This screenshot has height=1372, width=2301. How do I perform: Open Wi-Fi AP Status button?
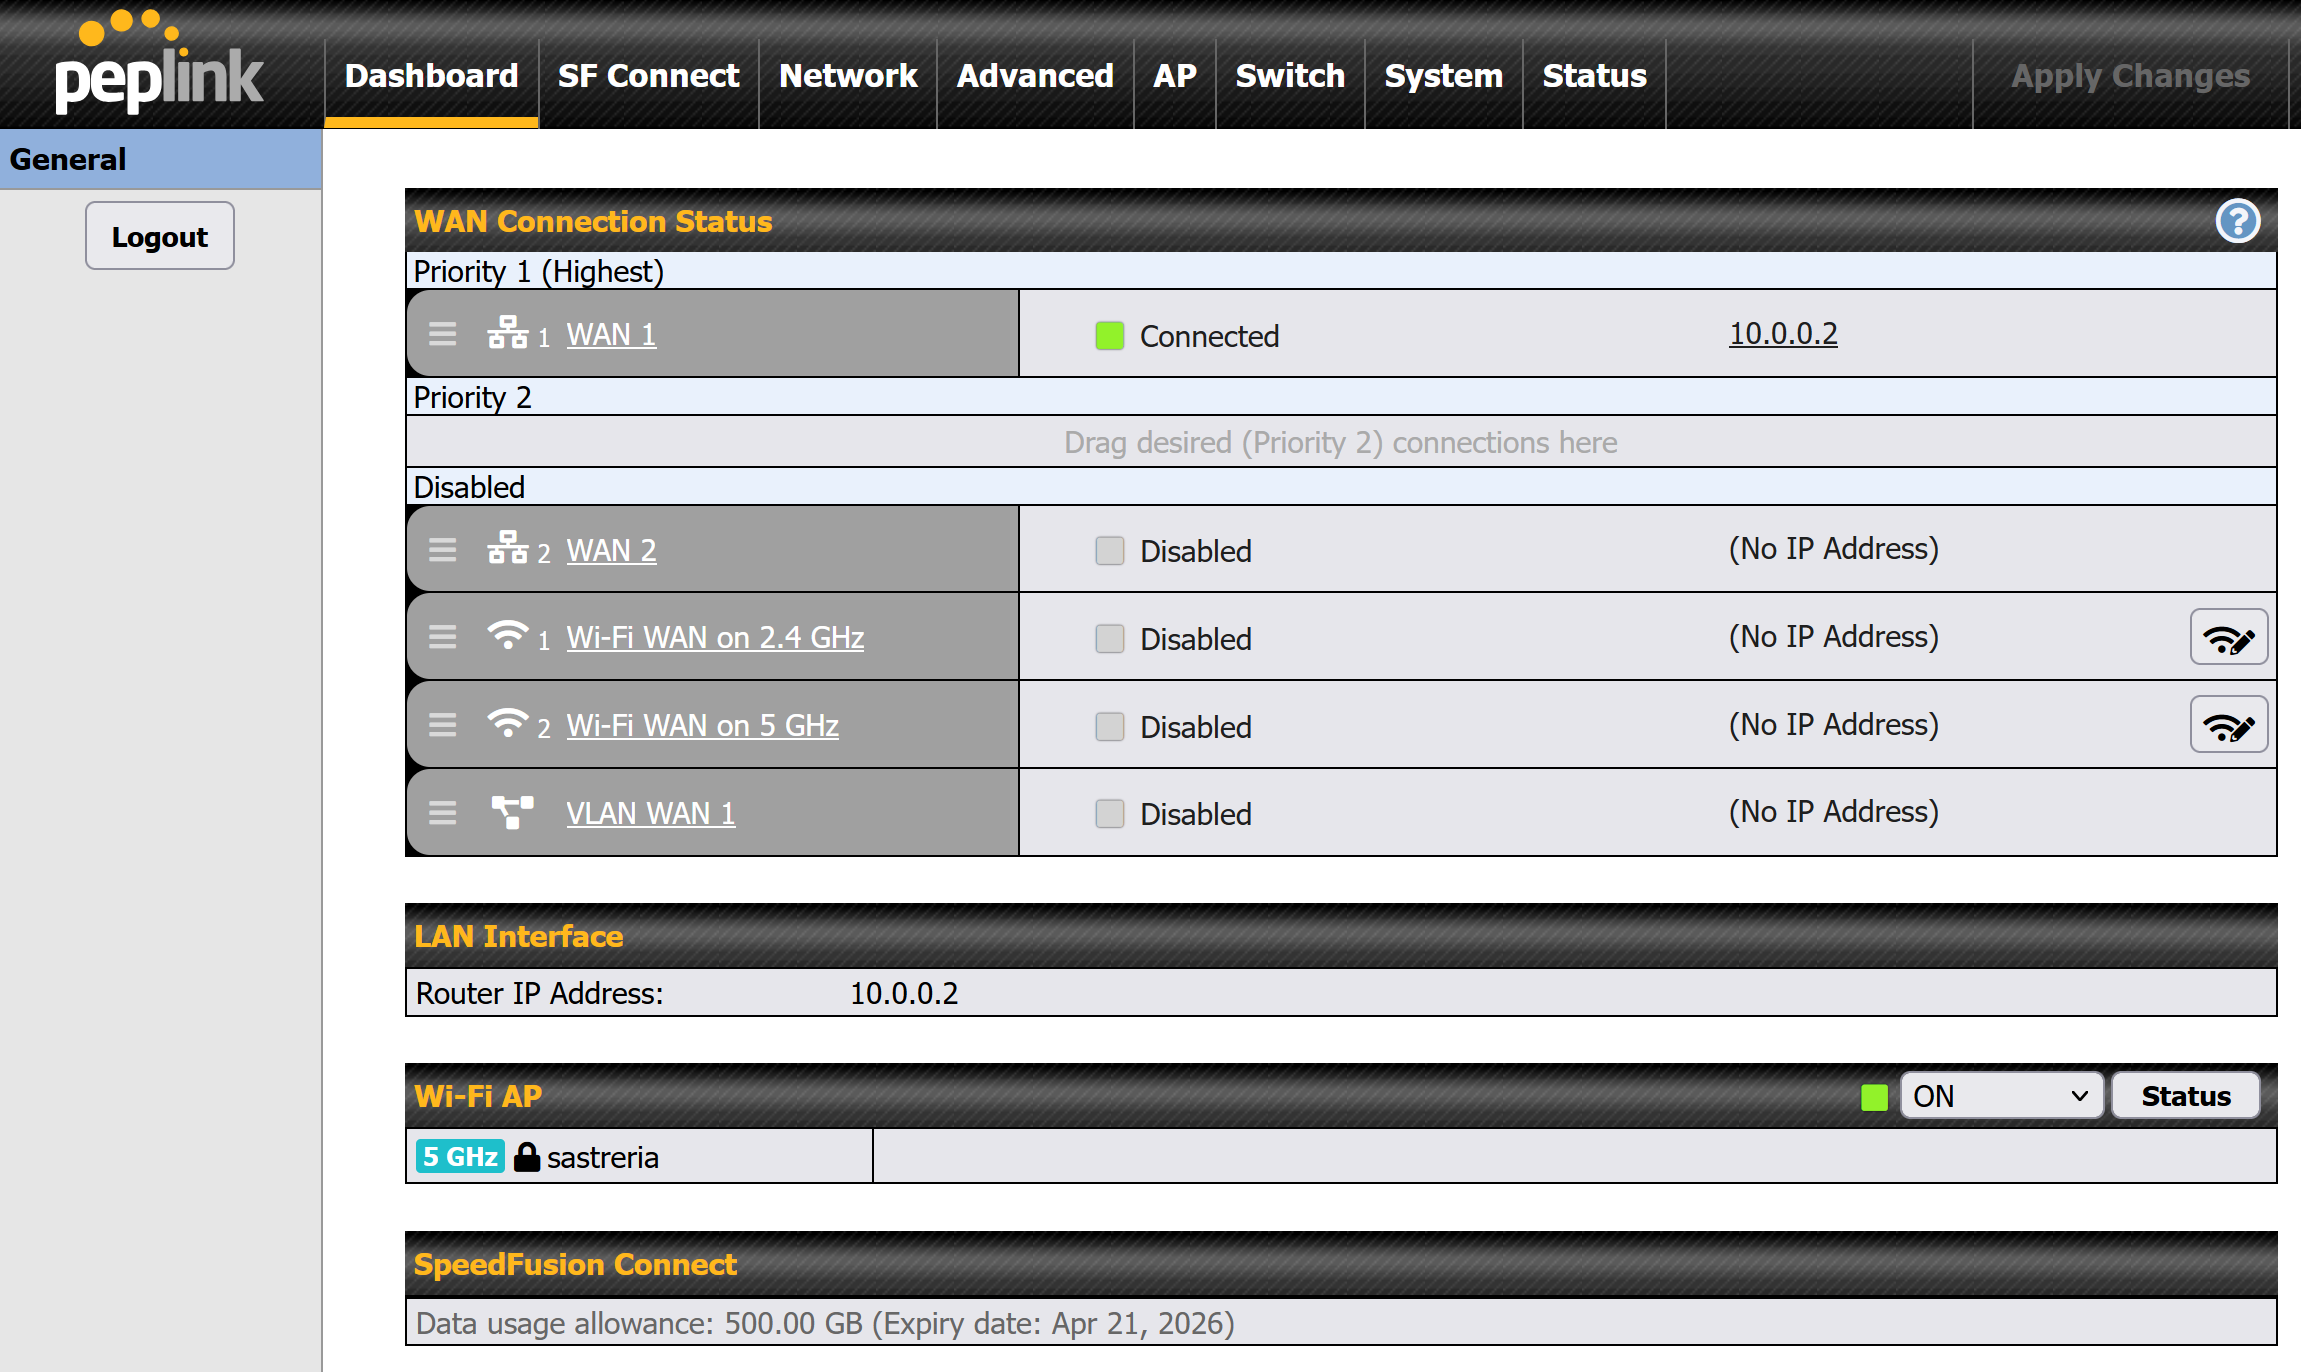pos(2186,1096)
